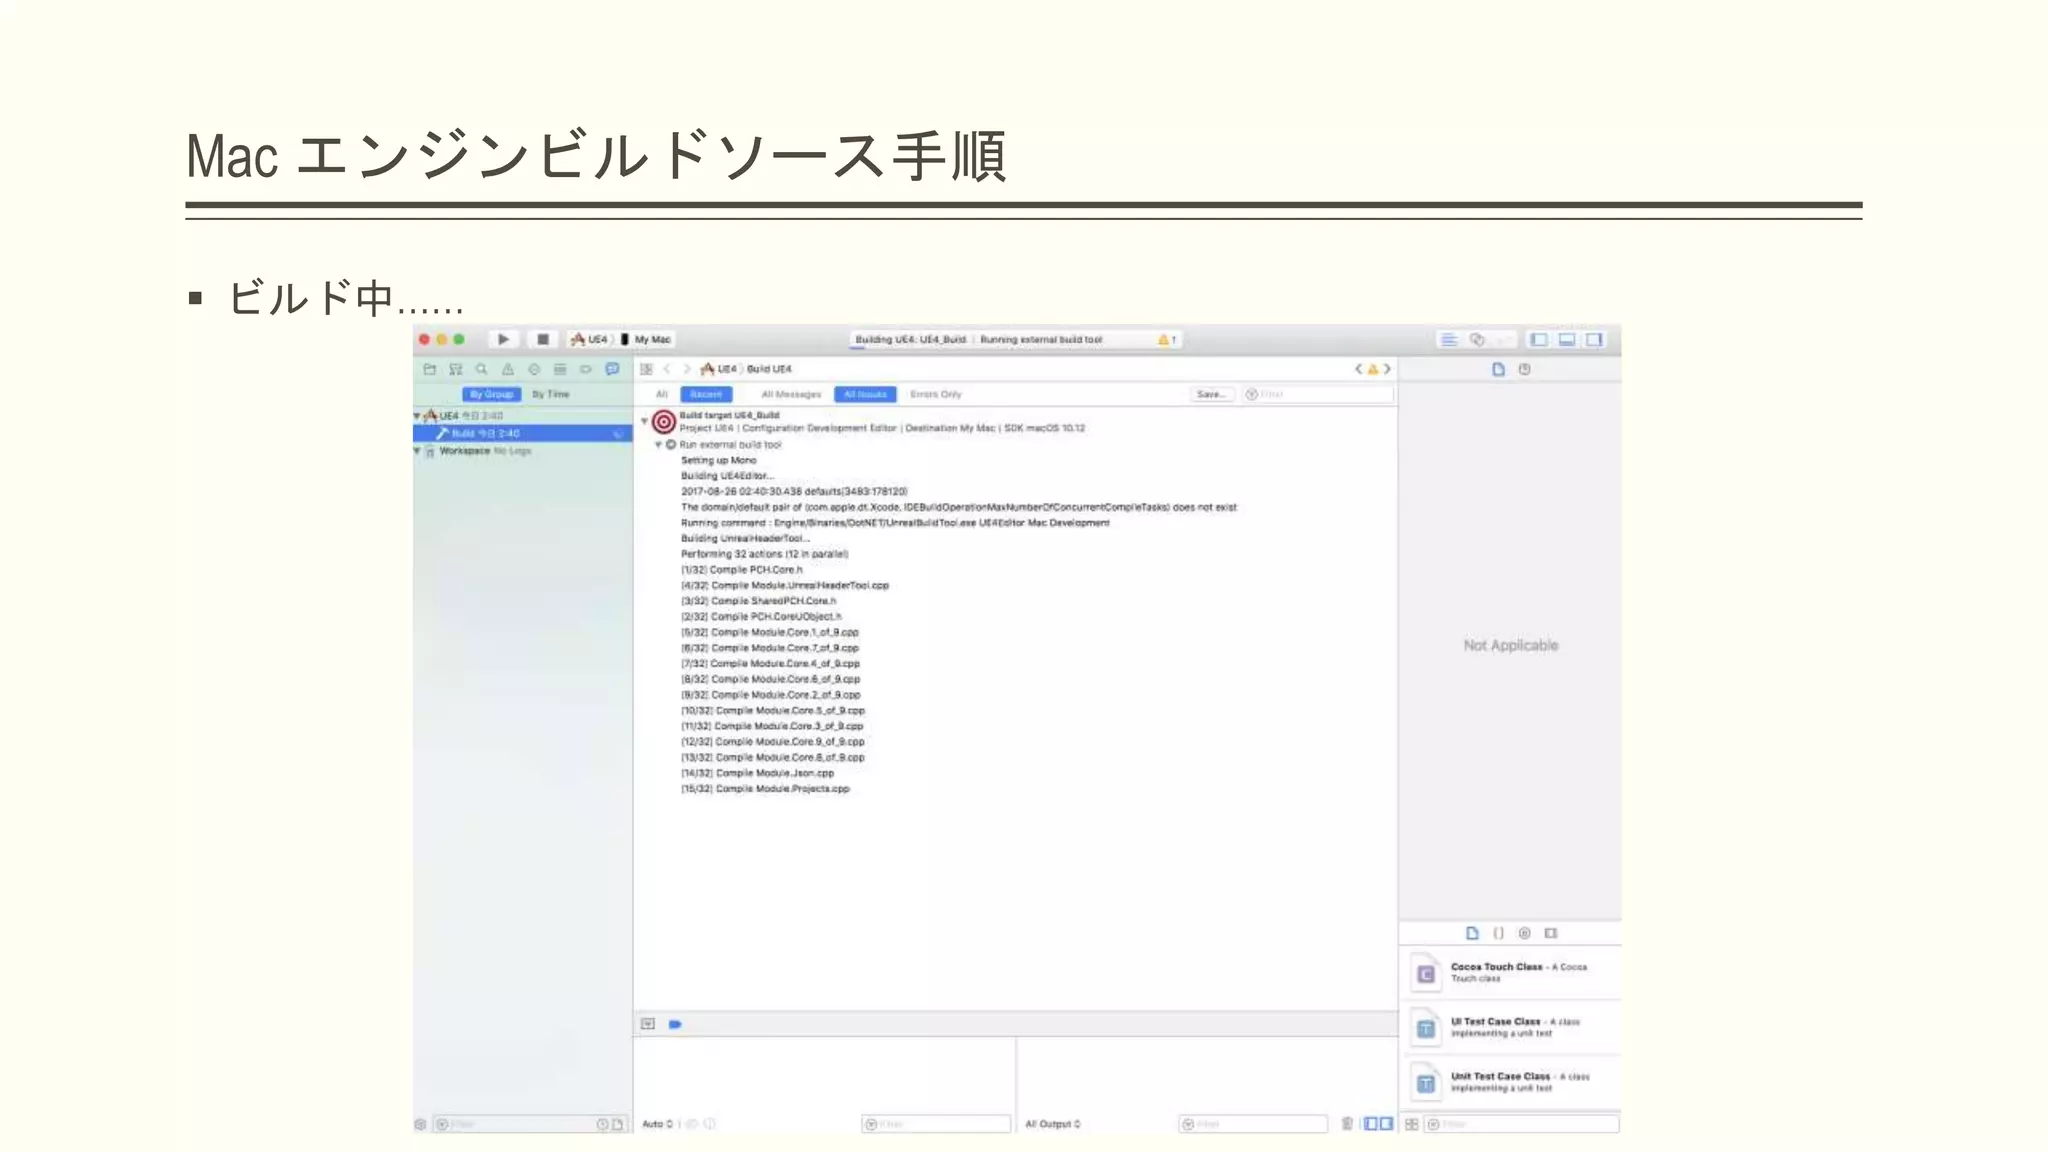Collapse the Workspace group
The width and height of the screenshot is (2048, 1152).
coord(418,451)
